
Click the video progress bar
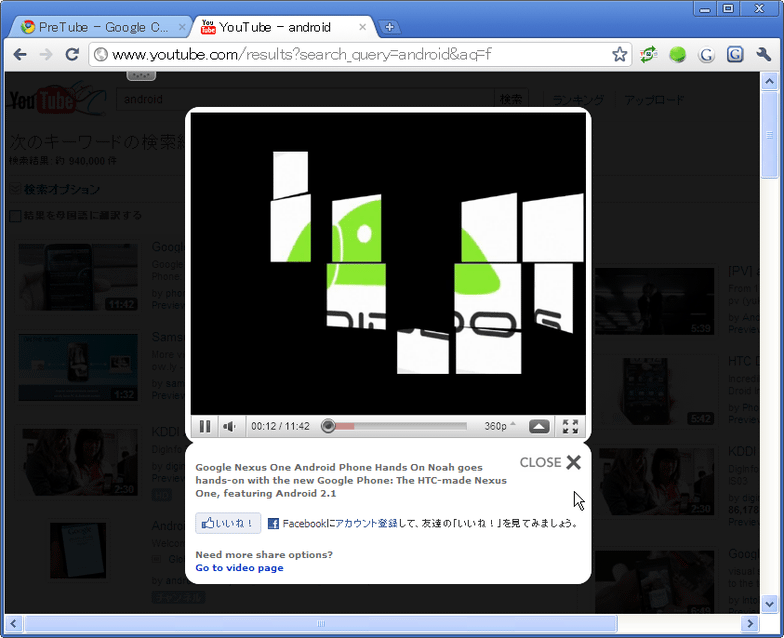point(394,426)
